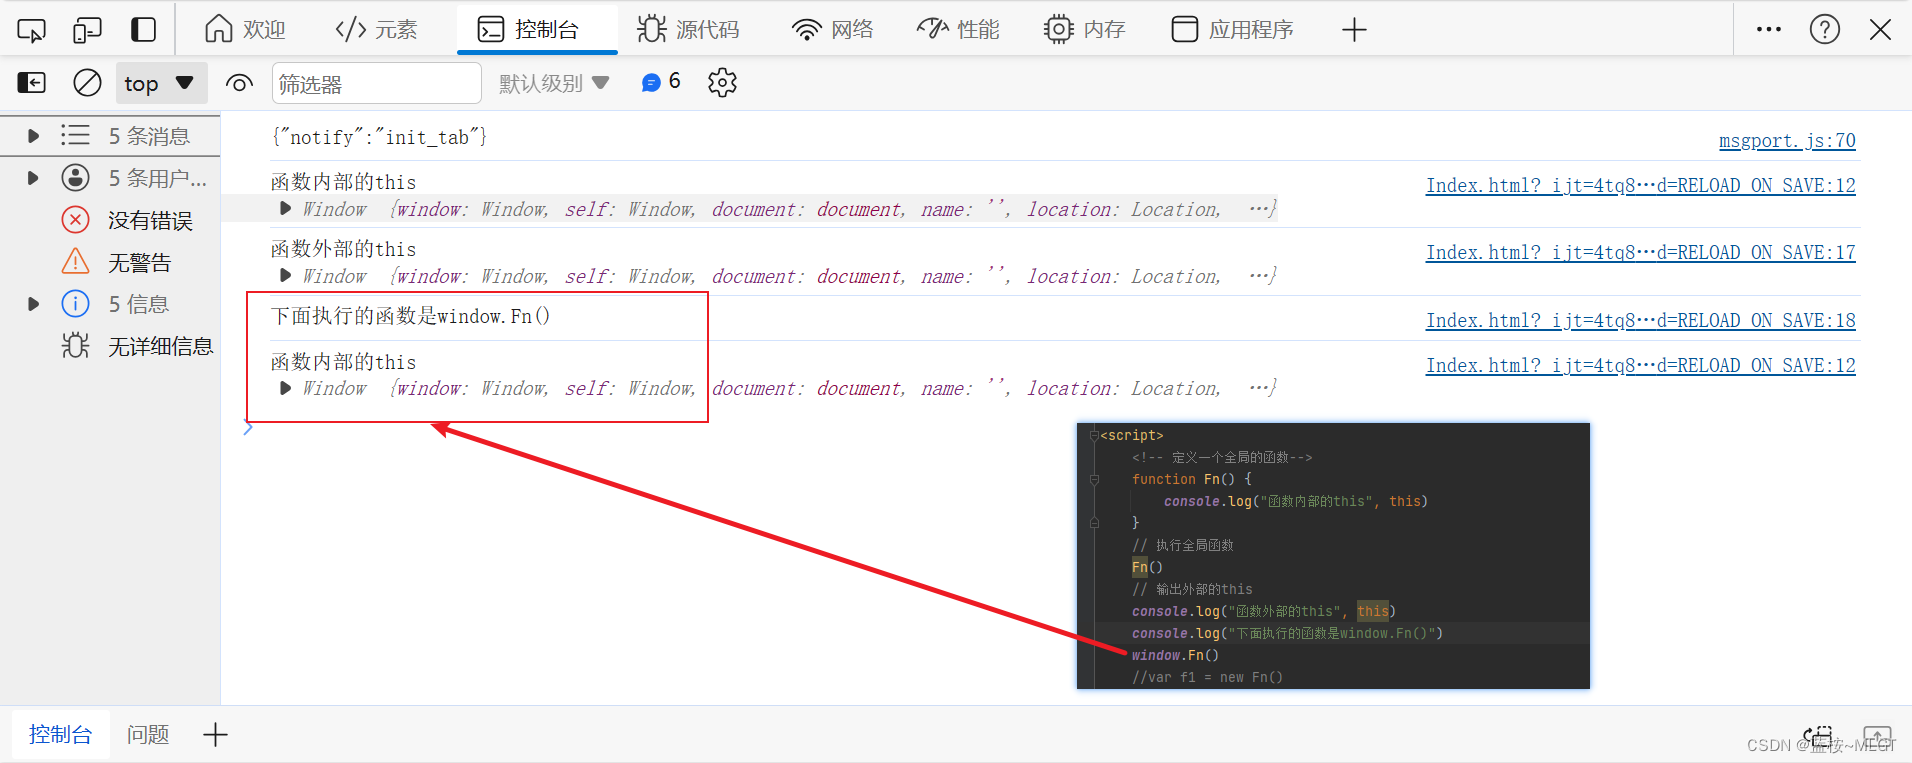This screenshot has height=763, width=1912.
Task: Open the 性能 performance tab
Action: pos(958,30)
